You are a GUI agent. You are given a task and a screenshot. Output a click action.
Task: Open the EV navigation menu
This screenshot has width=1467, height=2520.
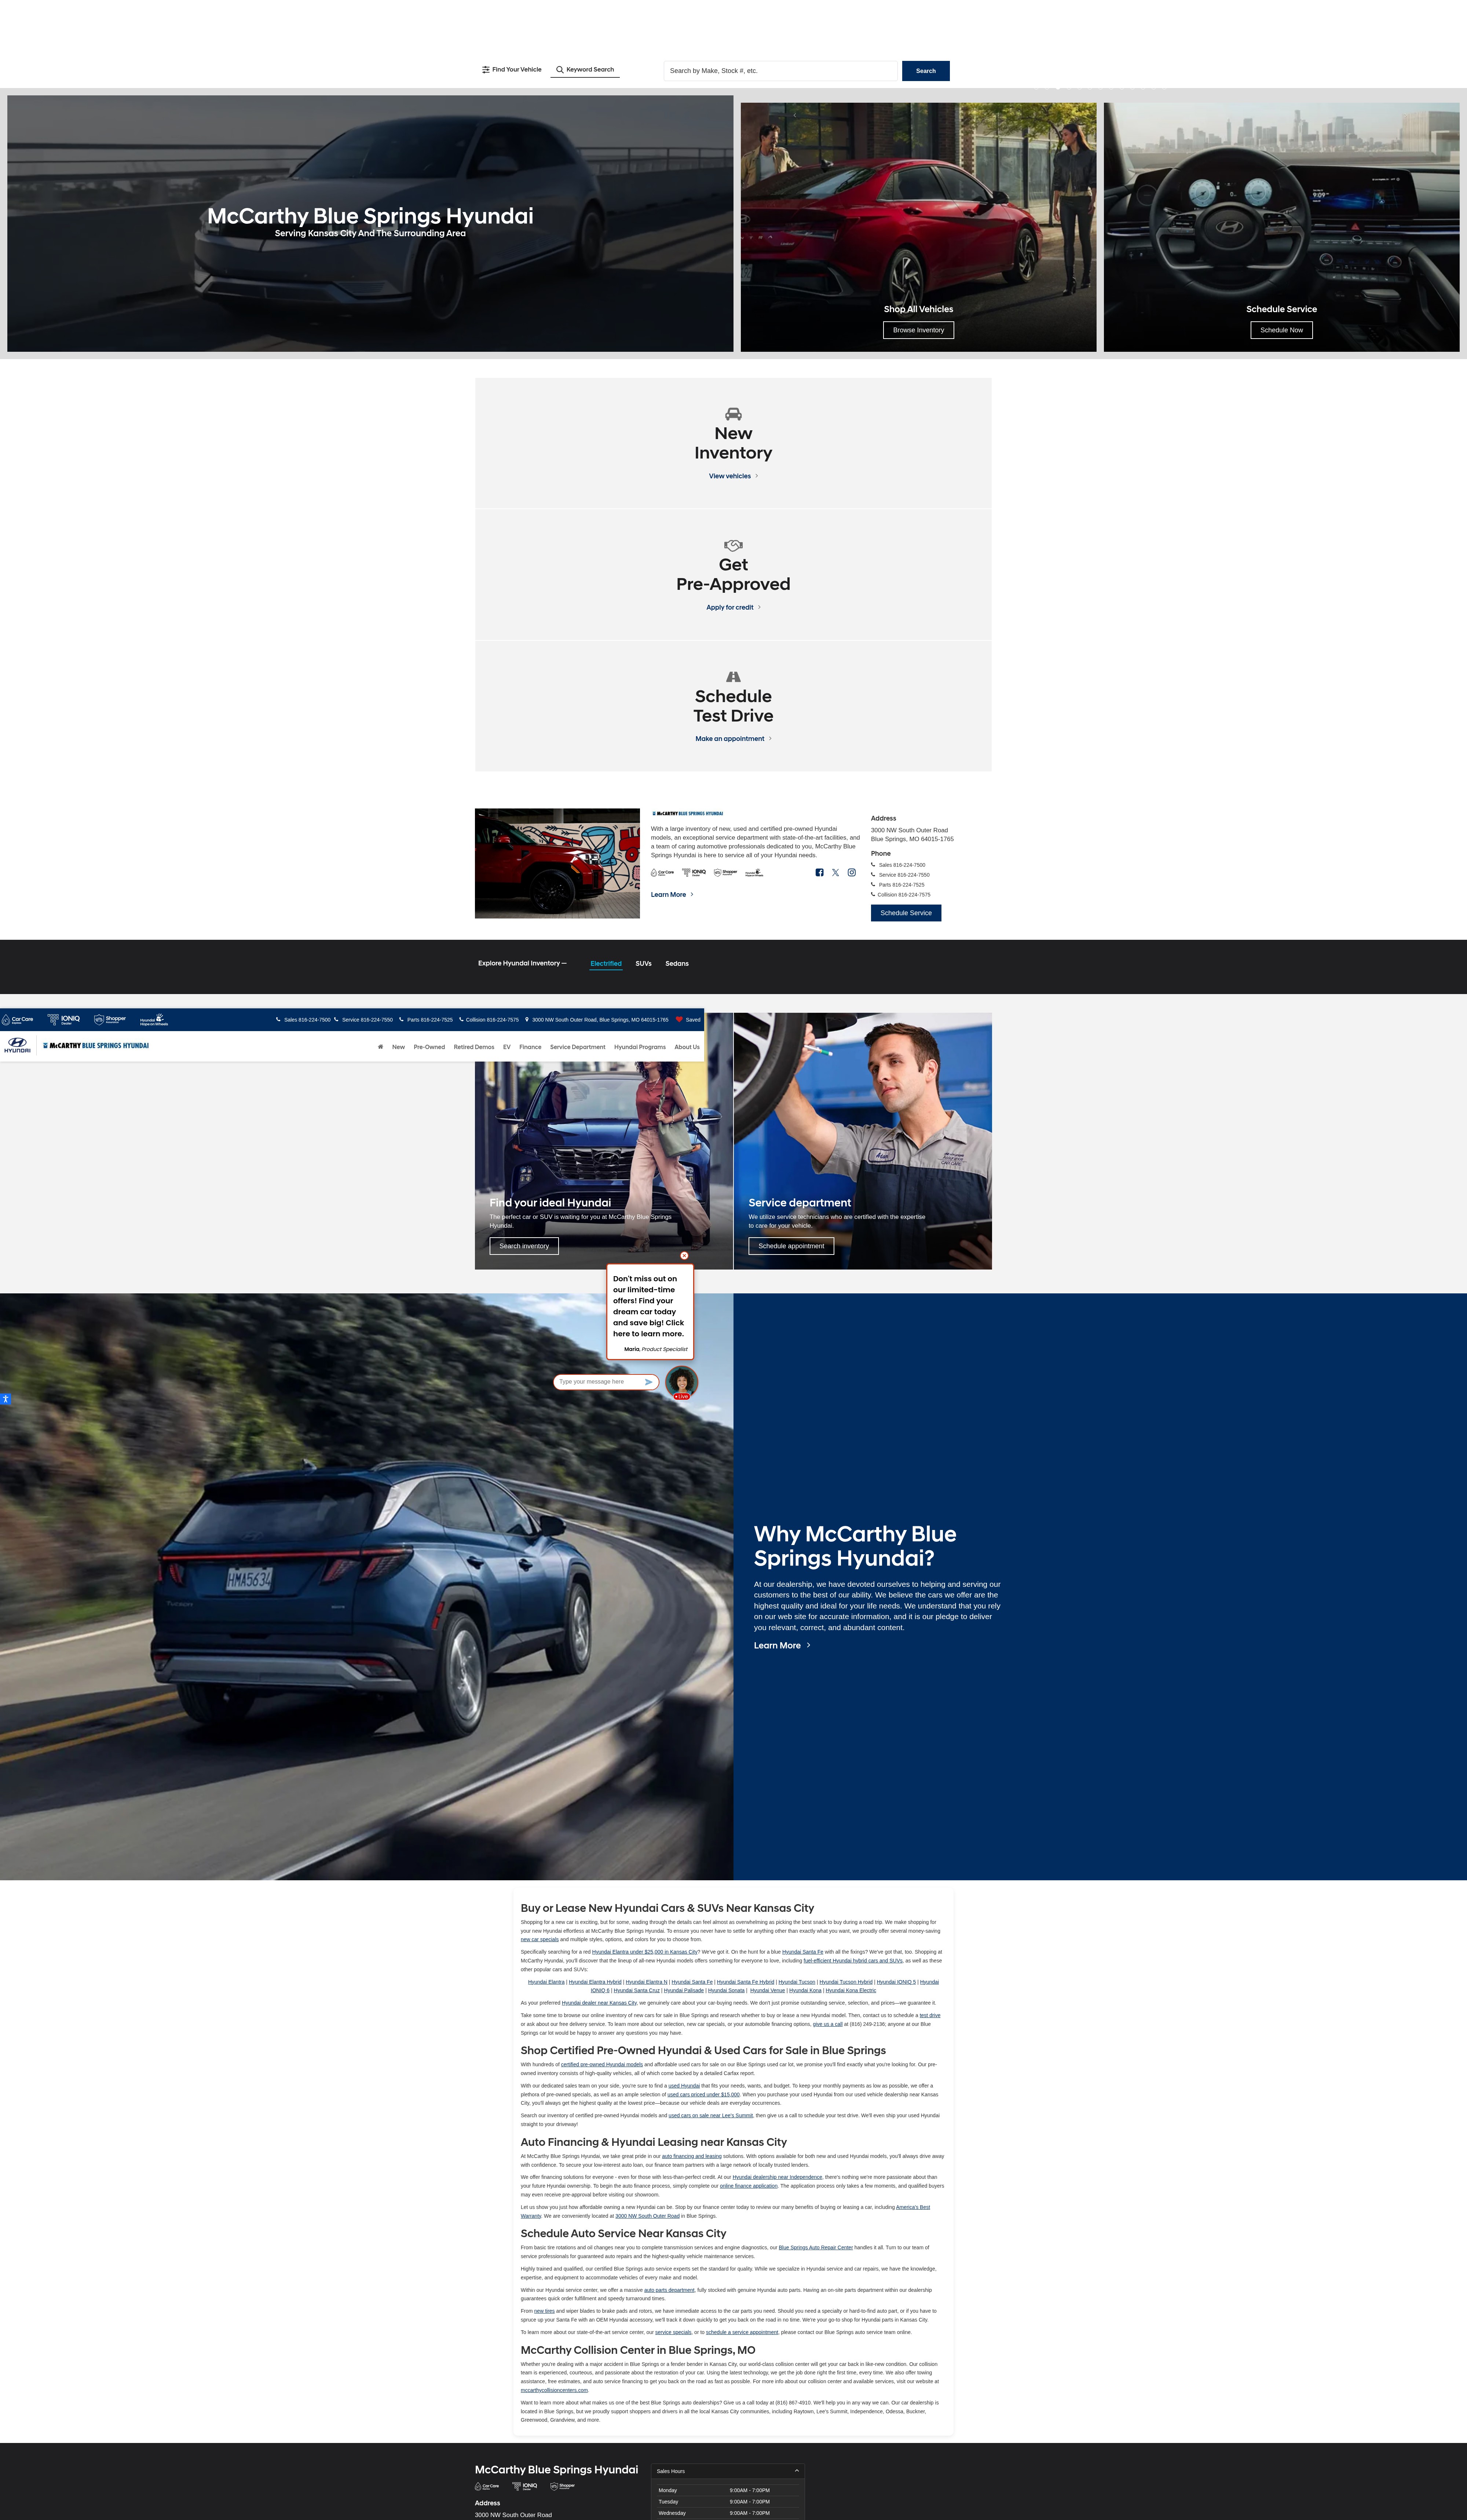click(507, 1047)
